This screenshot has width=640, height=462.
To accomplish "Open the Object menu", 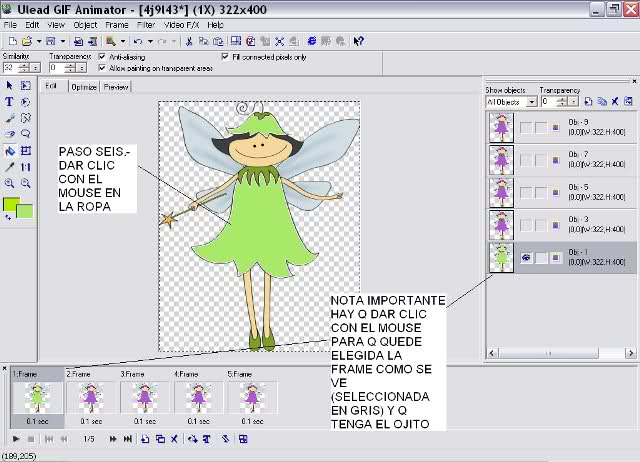I will (85, 25).
